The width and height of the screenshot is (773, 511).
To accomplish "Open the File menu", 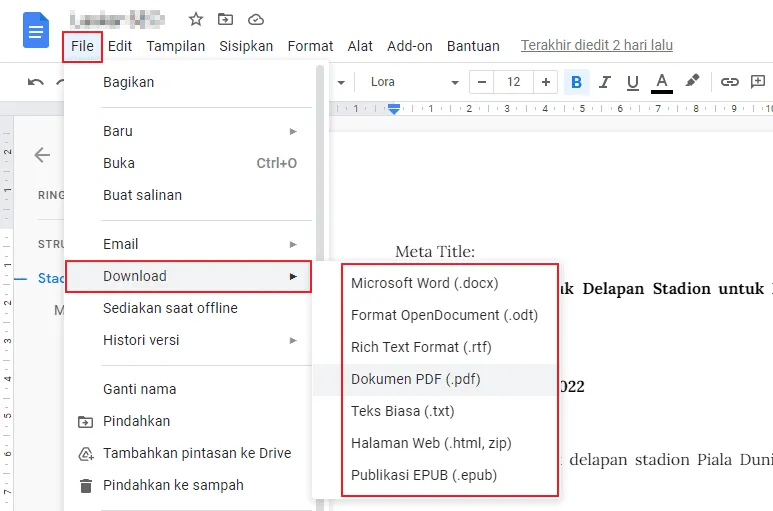I will pos(82,46).
